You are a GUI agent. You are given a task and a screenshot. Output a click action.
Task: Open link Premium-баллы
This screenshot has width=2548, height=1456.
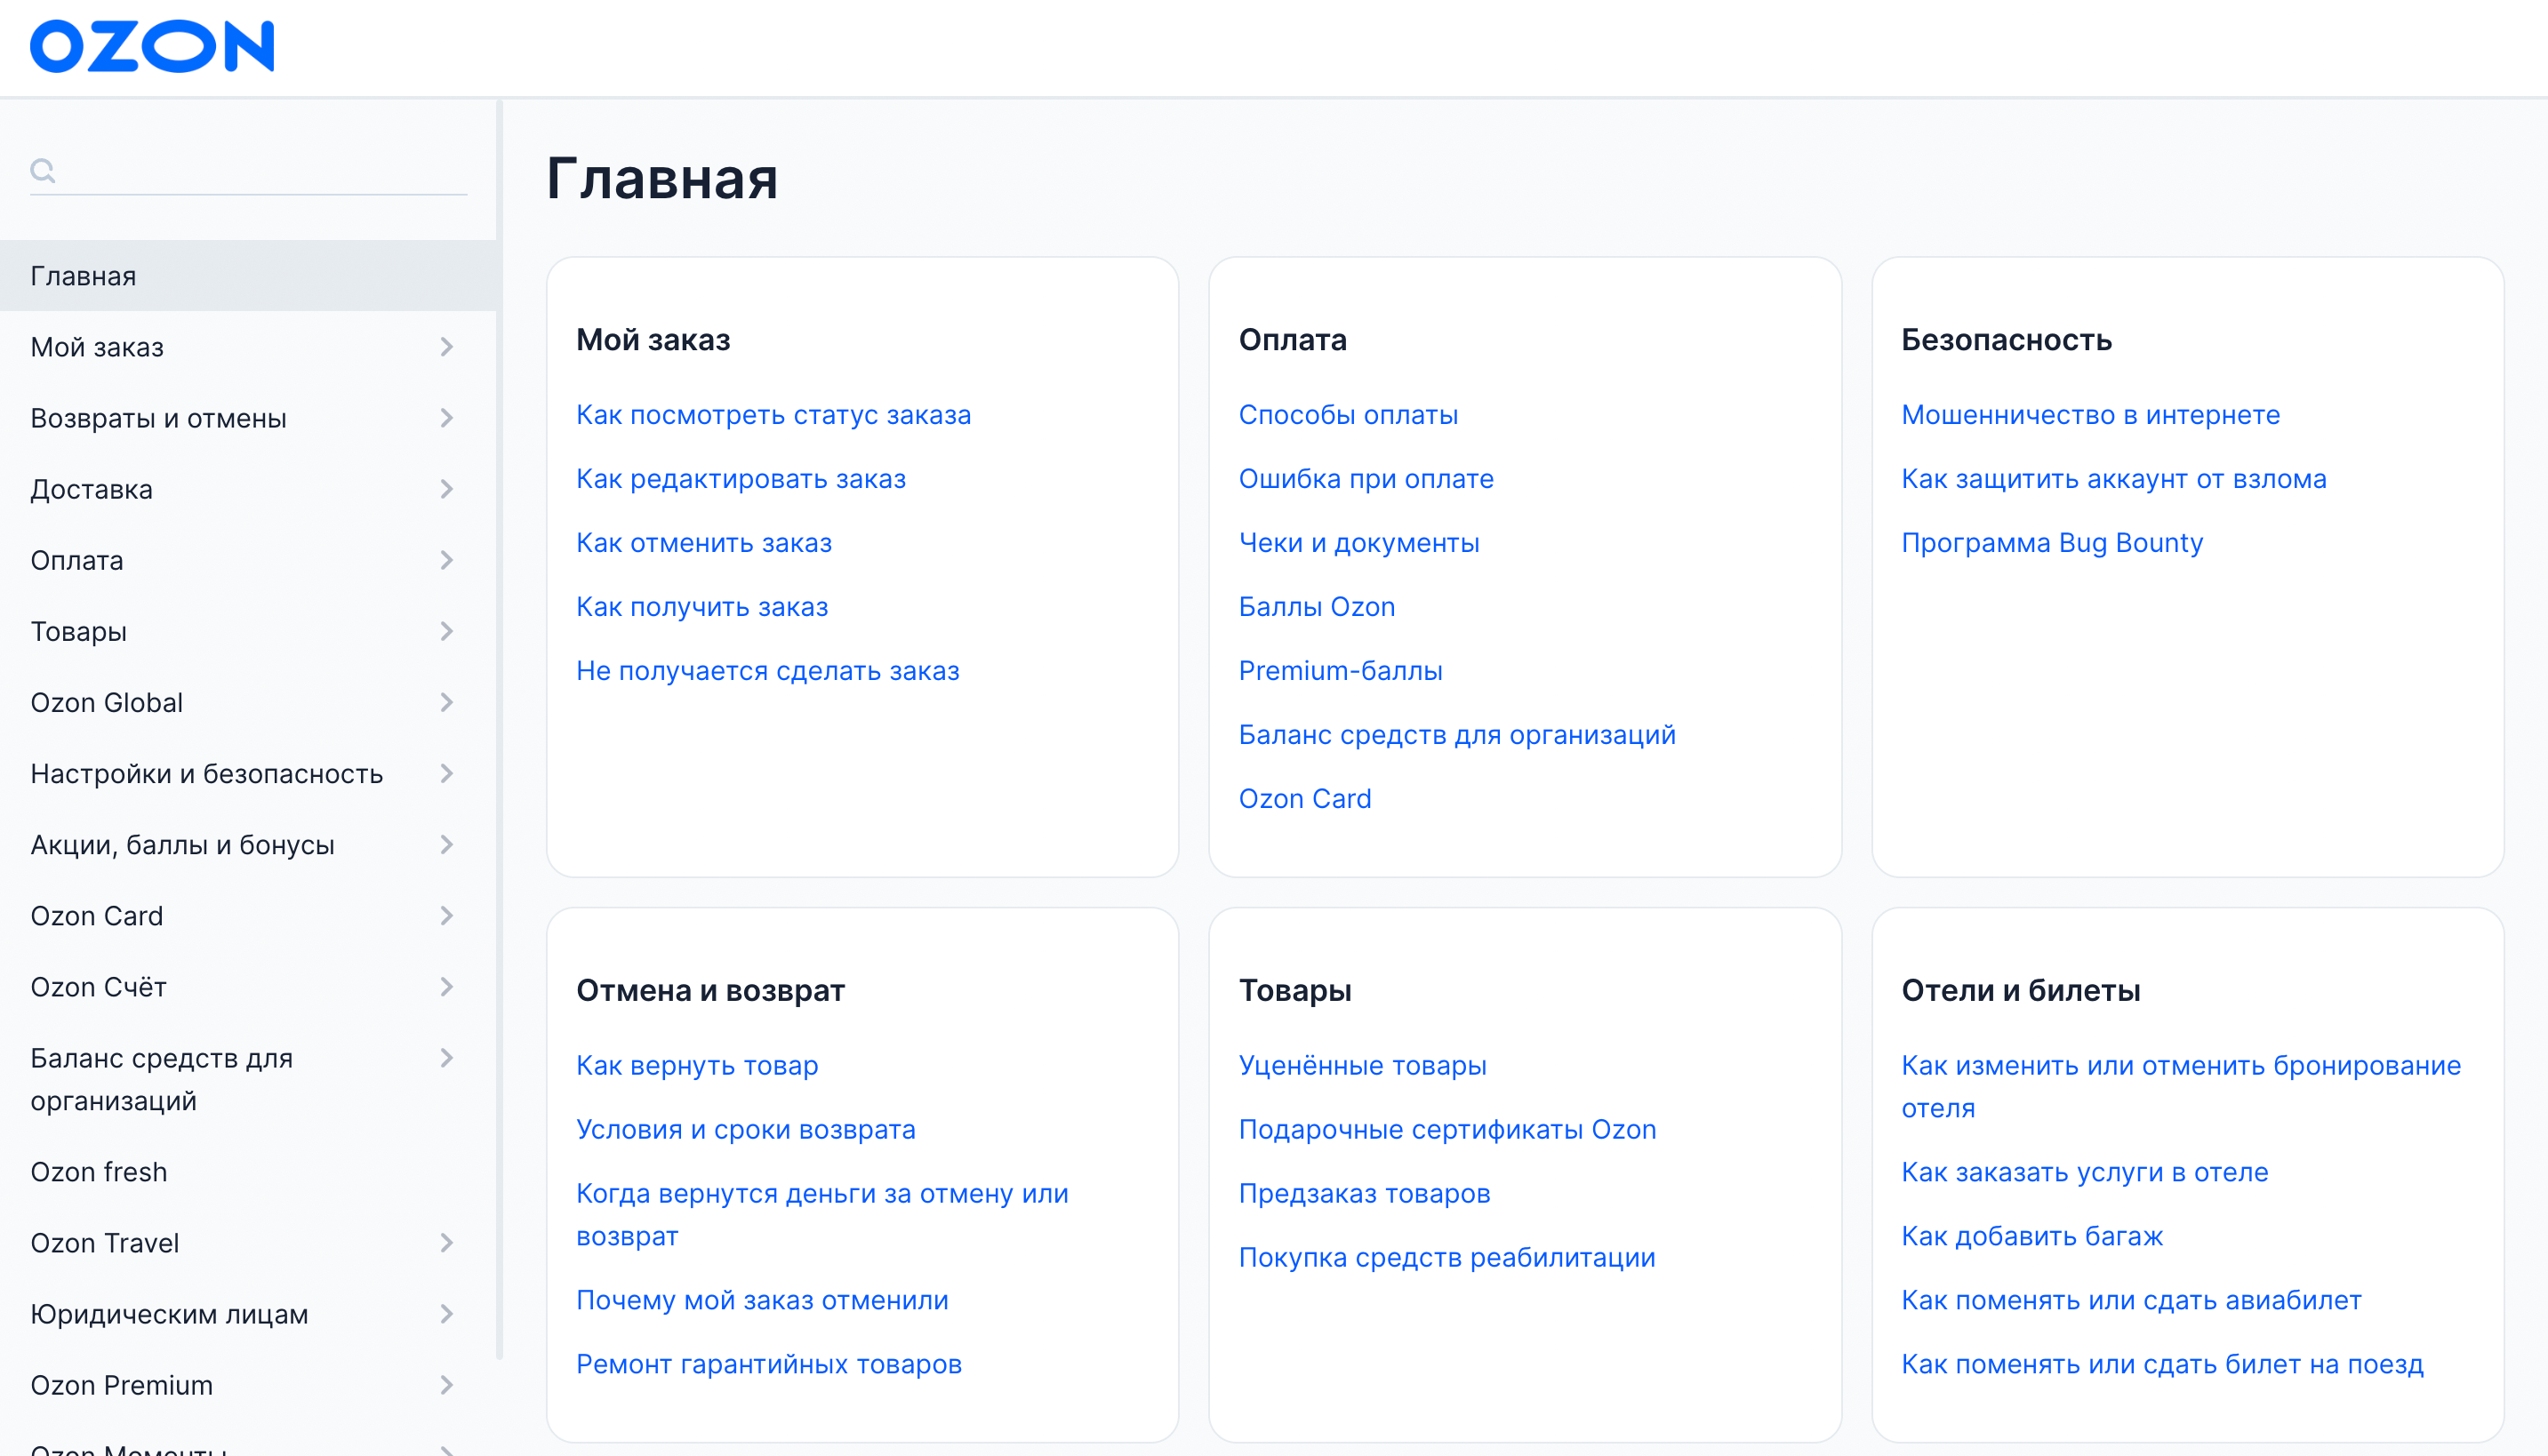pos(1341,671)
